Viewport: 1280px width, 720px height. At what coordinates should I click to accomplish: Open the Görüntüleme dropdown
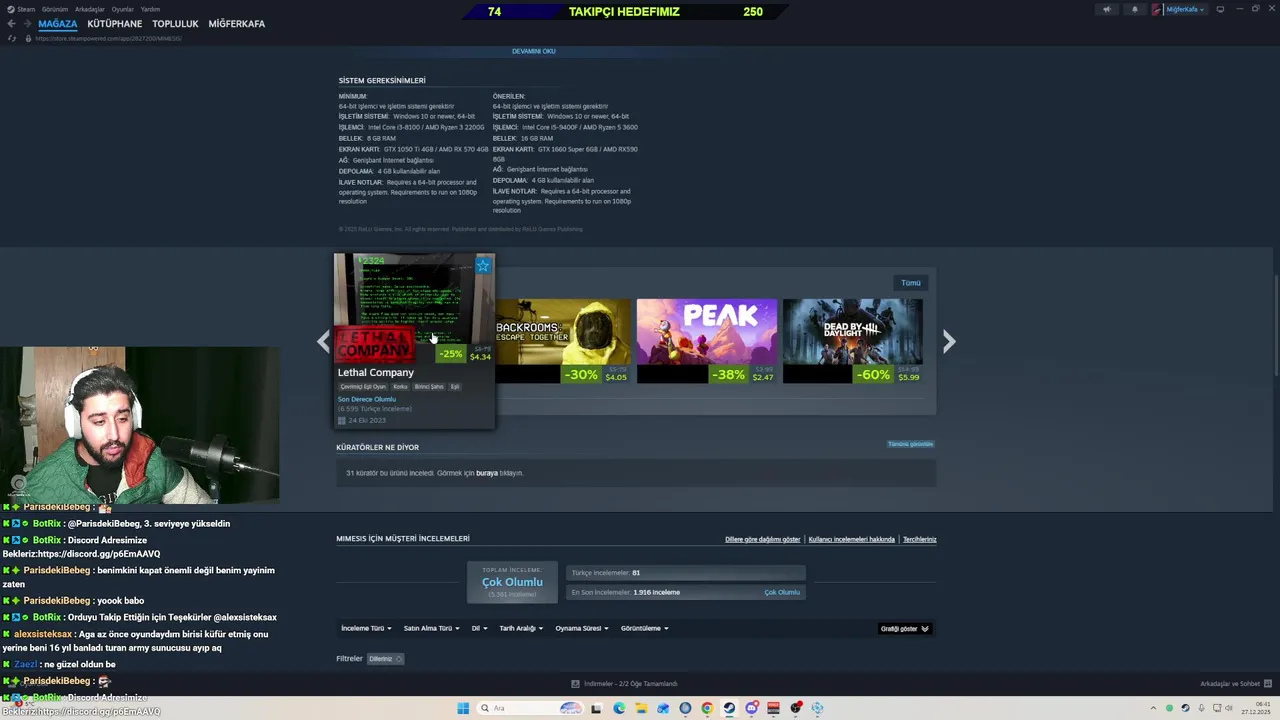click(644, 628)
